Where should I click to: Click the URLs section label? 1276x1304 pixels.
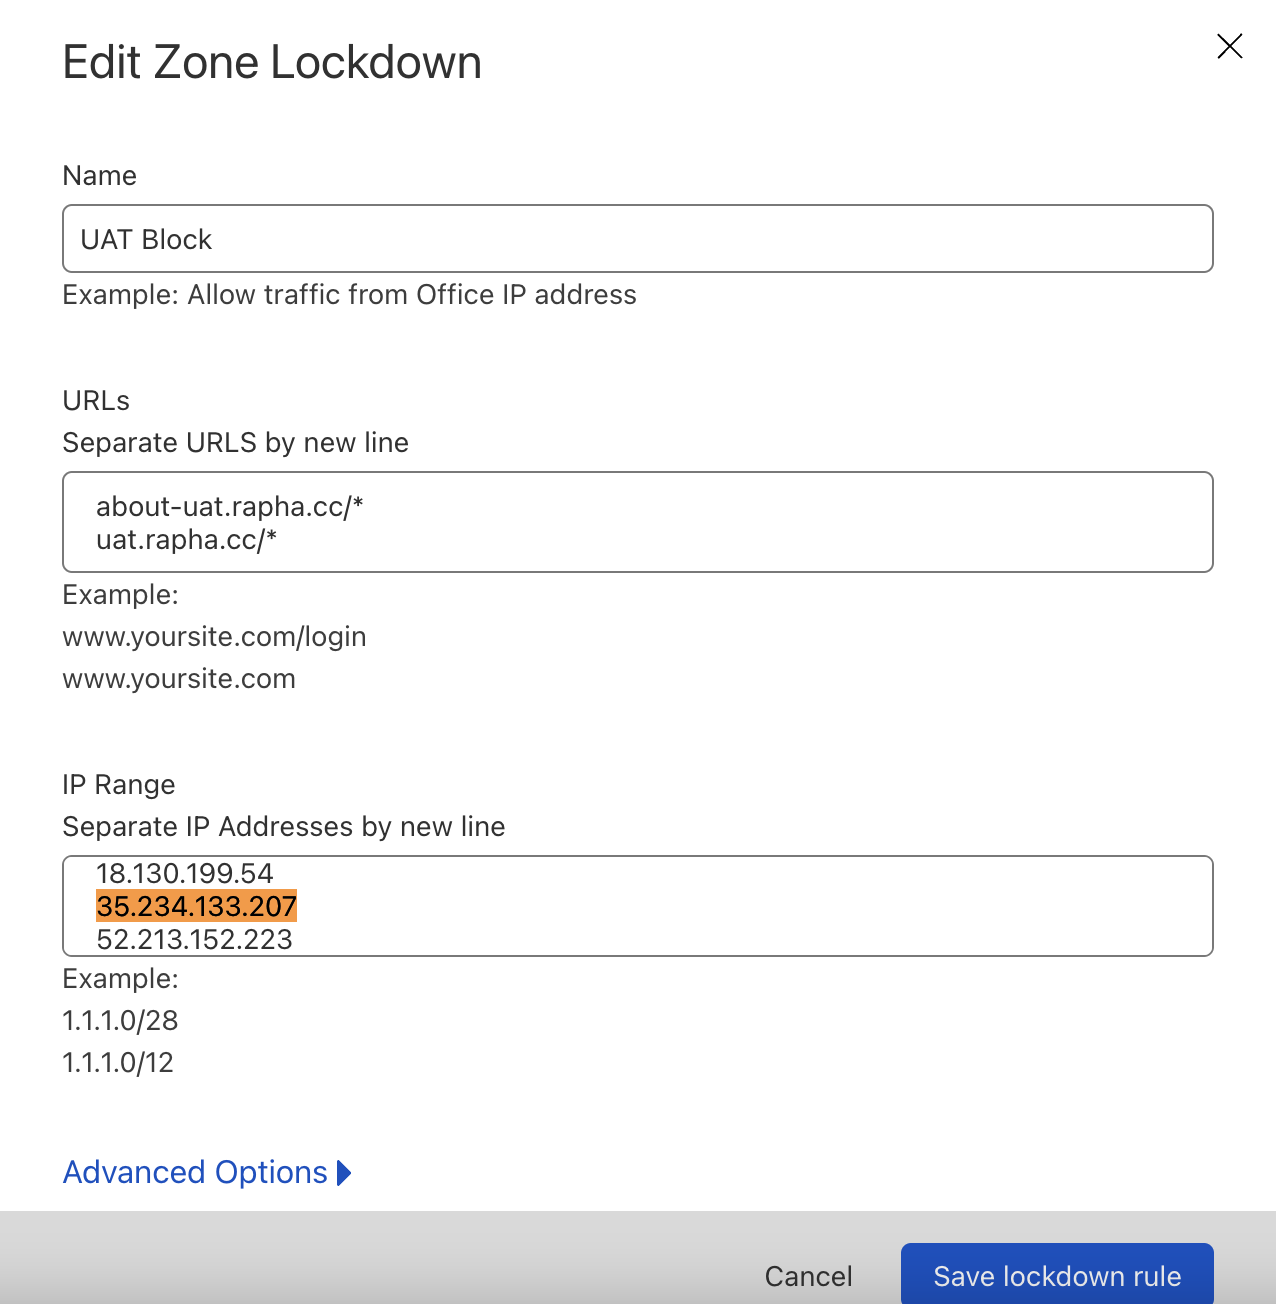[x=96, y=401]
